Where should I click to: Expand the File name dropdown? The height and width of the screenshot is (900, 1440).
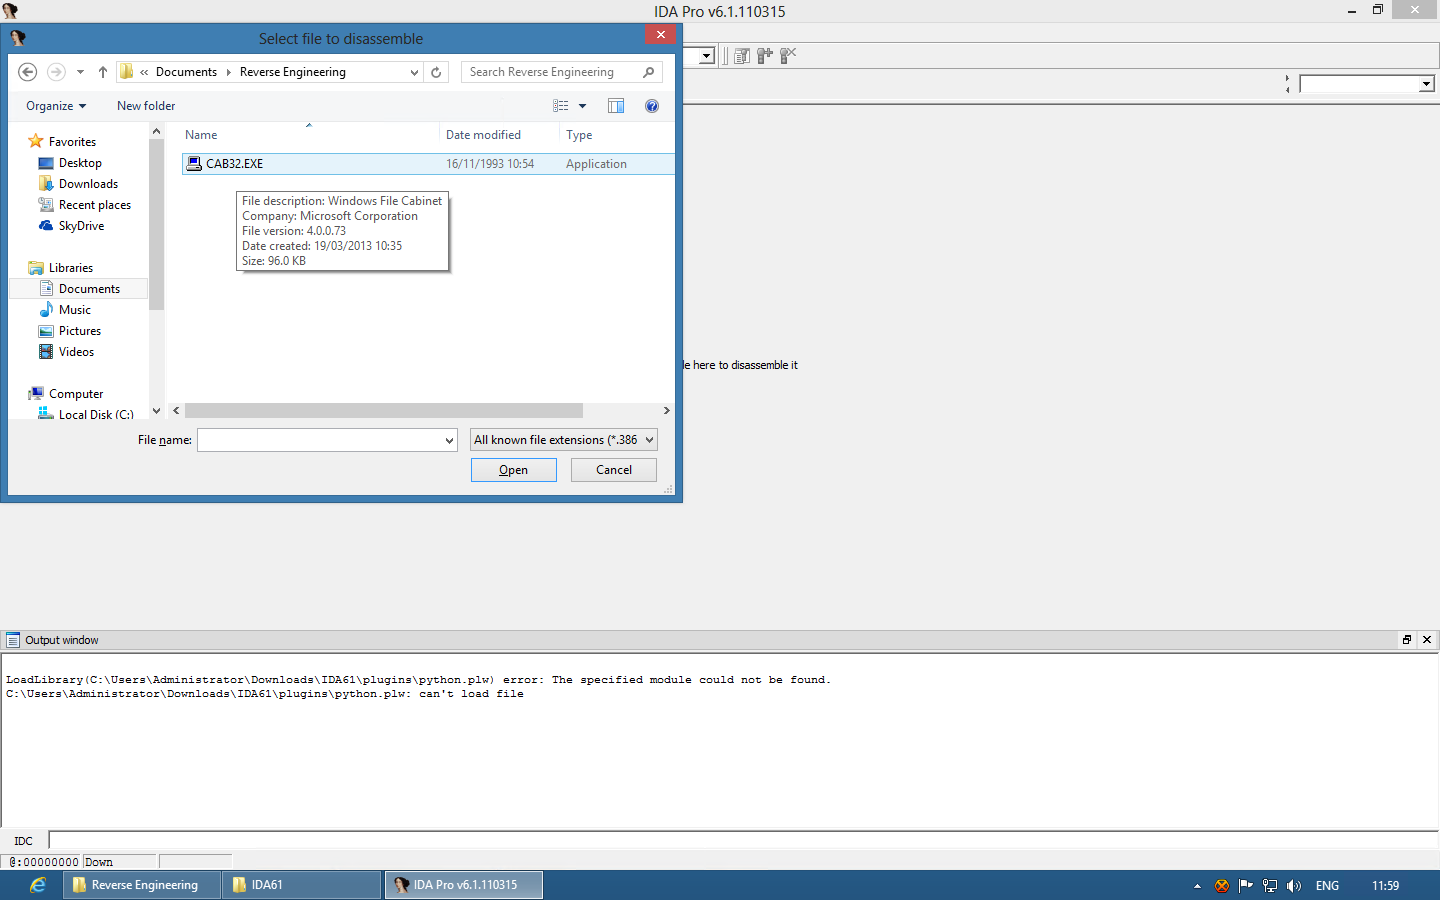[x=449, y=440]
